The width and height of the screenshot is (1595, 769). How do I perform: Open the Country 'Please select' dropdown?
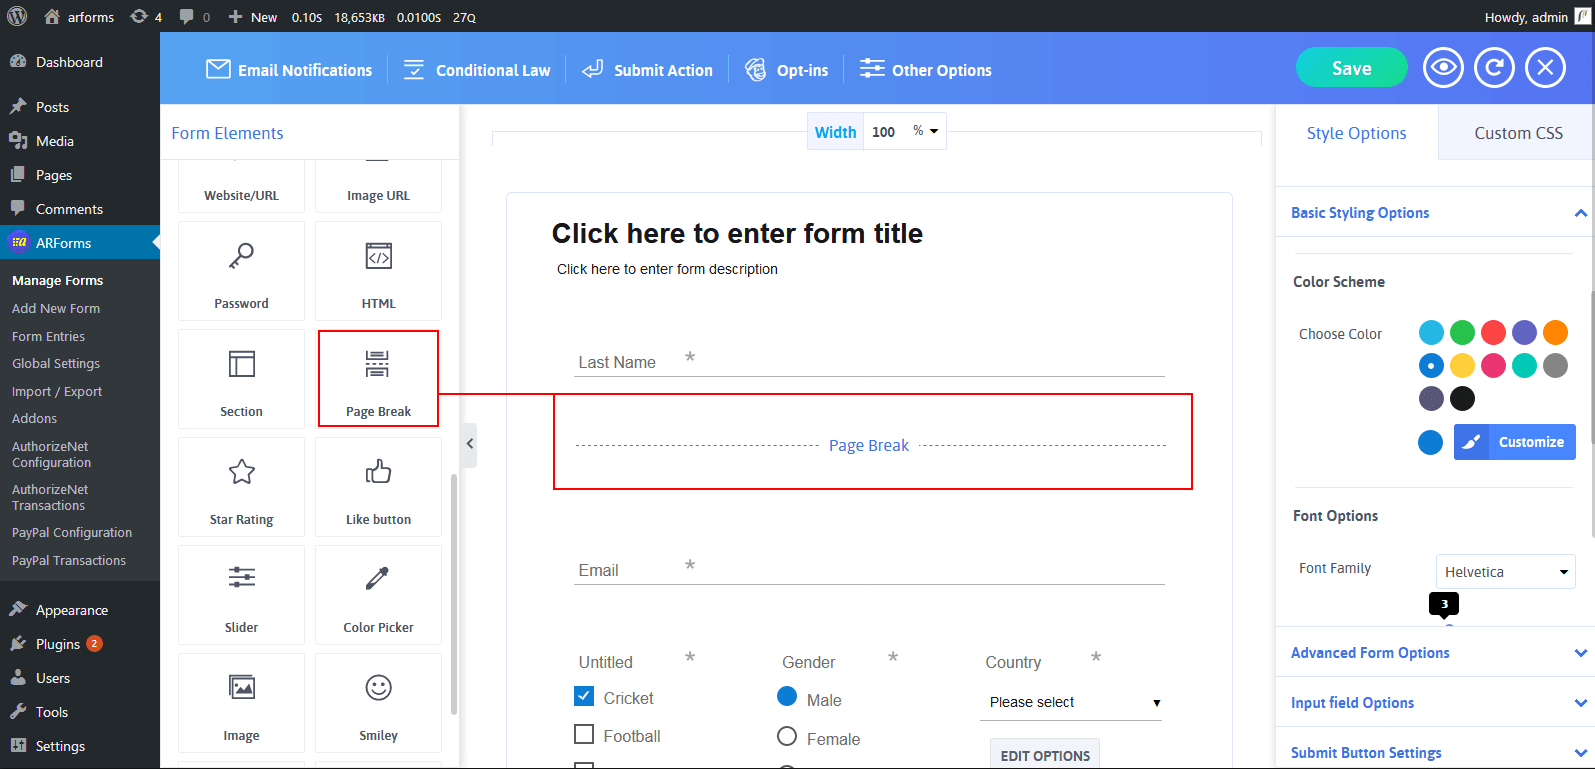[x=1073, y=702]
